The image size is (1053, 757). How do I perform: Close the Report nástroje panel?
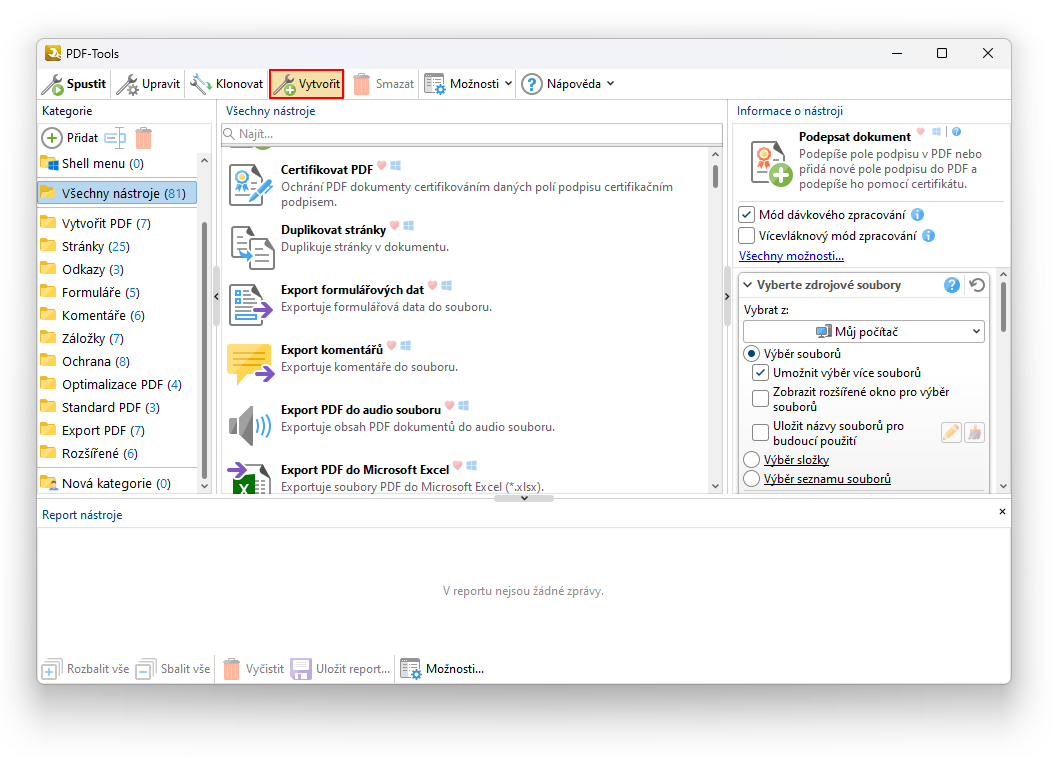click(1002, 512)
